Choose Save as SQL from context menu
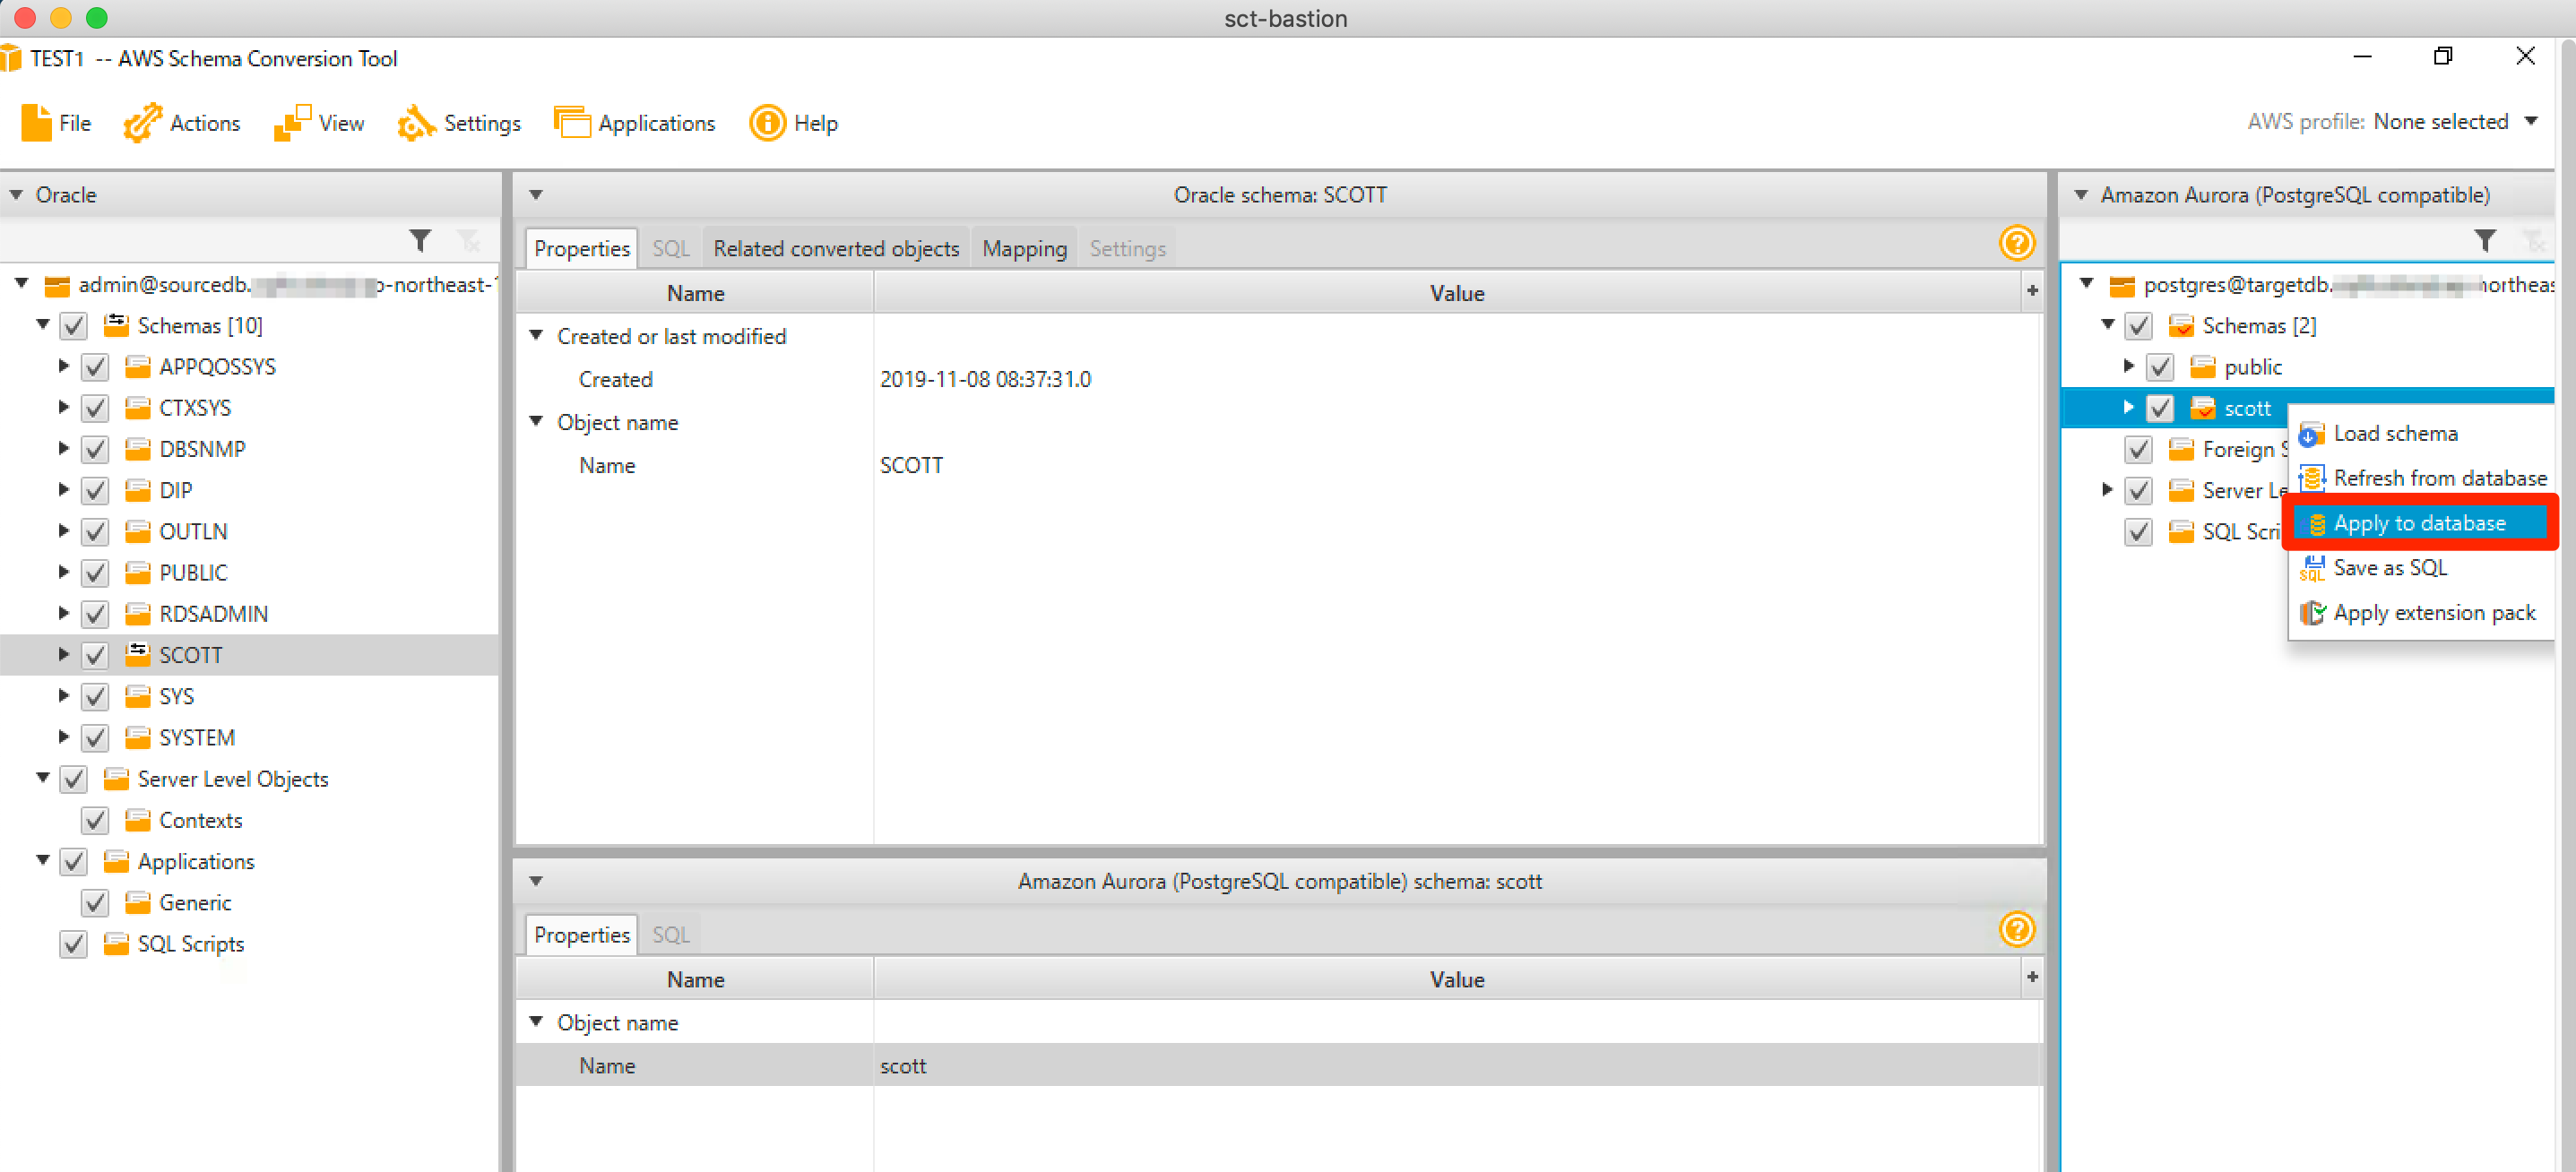The height and width of the screenshot is (1172, 2576). coord(2420,568)
